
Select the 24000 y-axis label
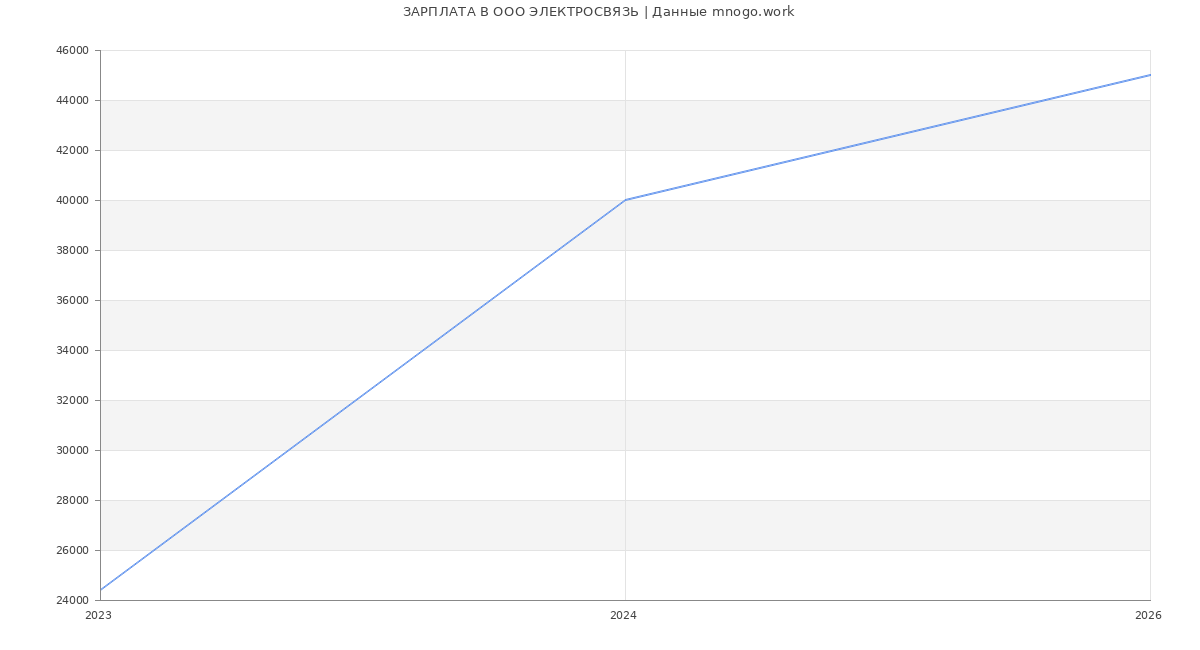pos(72,600)
